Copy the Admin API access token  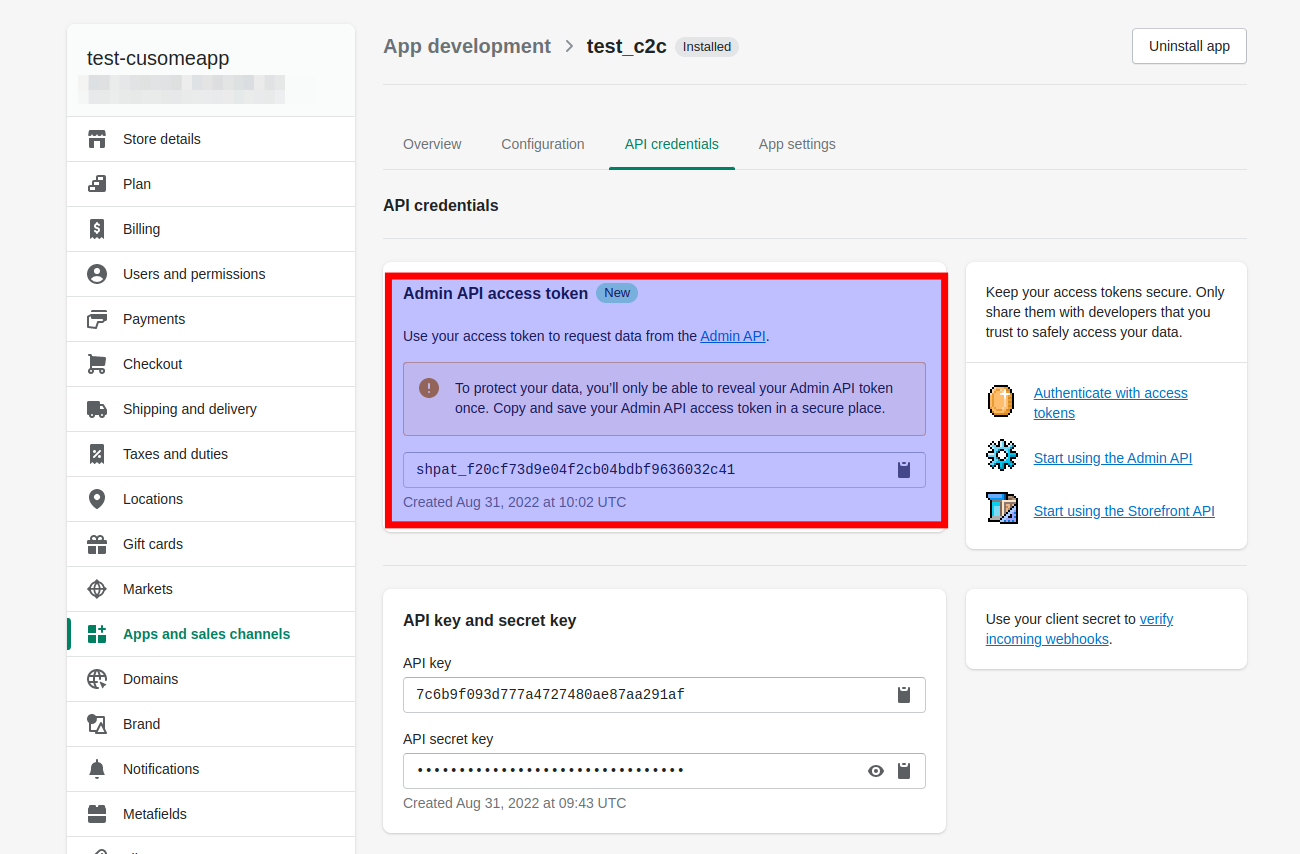point(904,469)
